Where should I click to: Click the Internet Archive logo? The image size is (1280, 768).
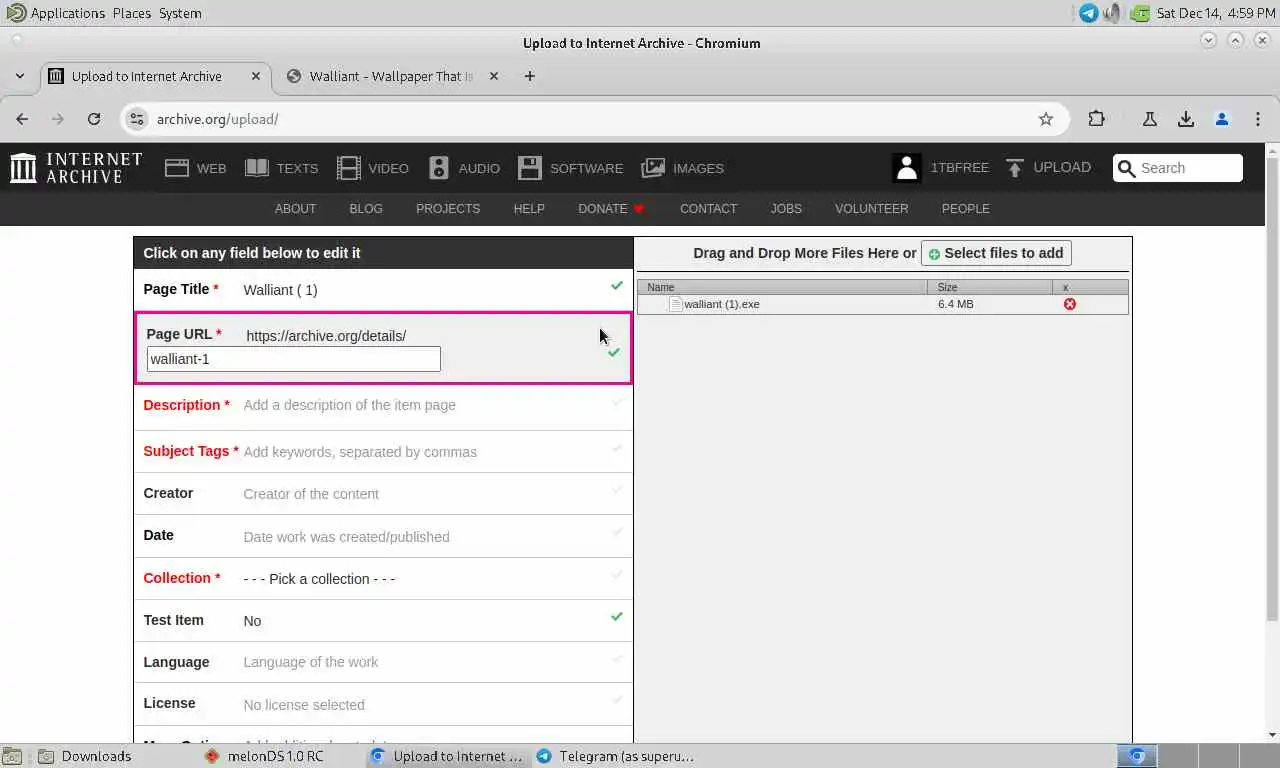(76, 168)
